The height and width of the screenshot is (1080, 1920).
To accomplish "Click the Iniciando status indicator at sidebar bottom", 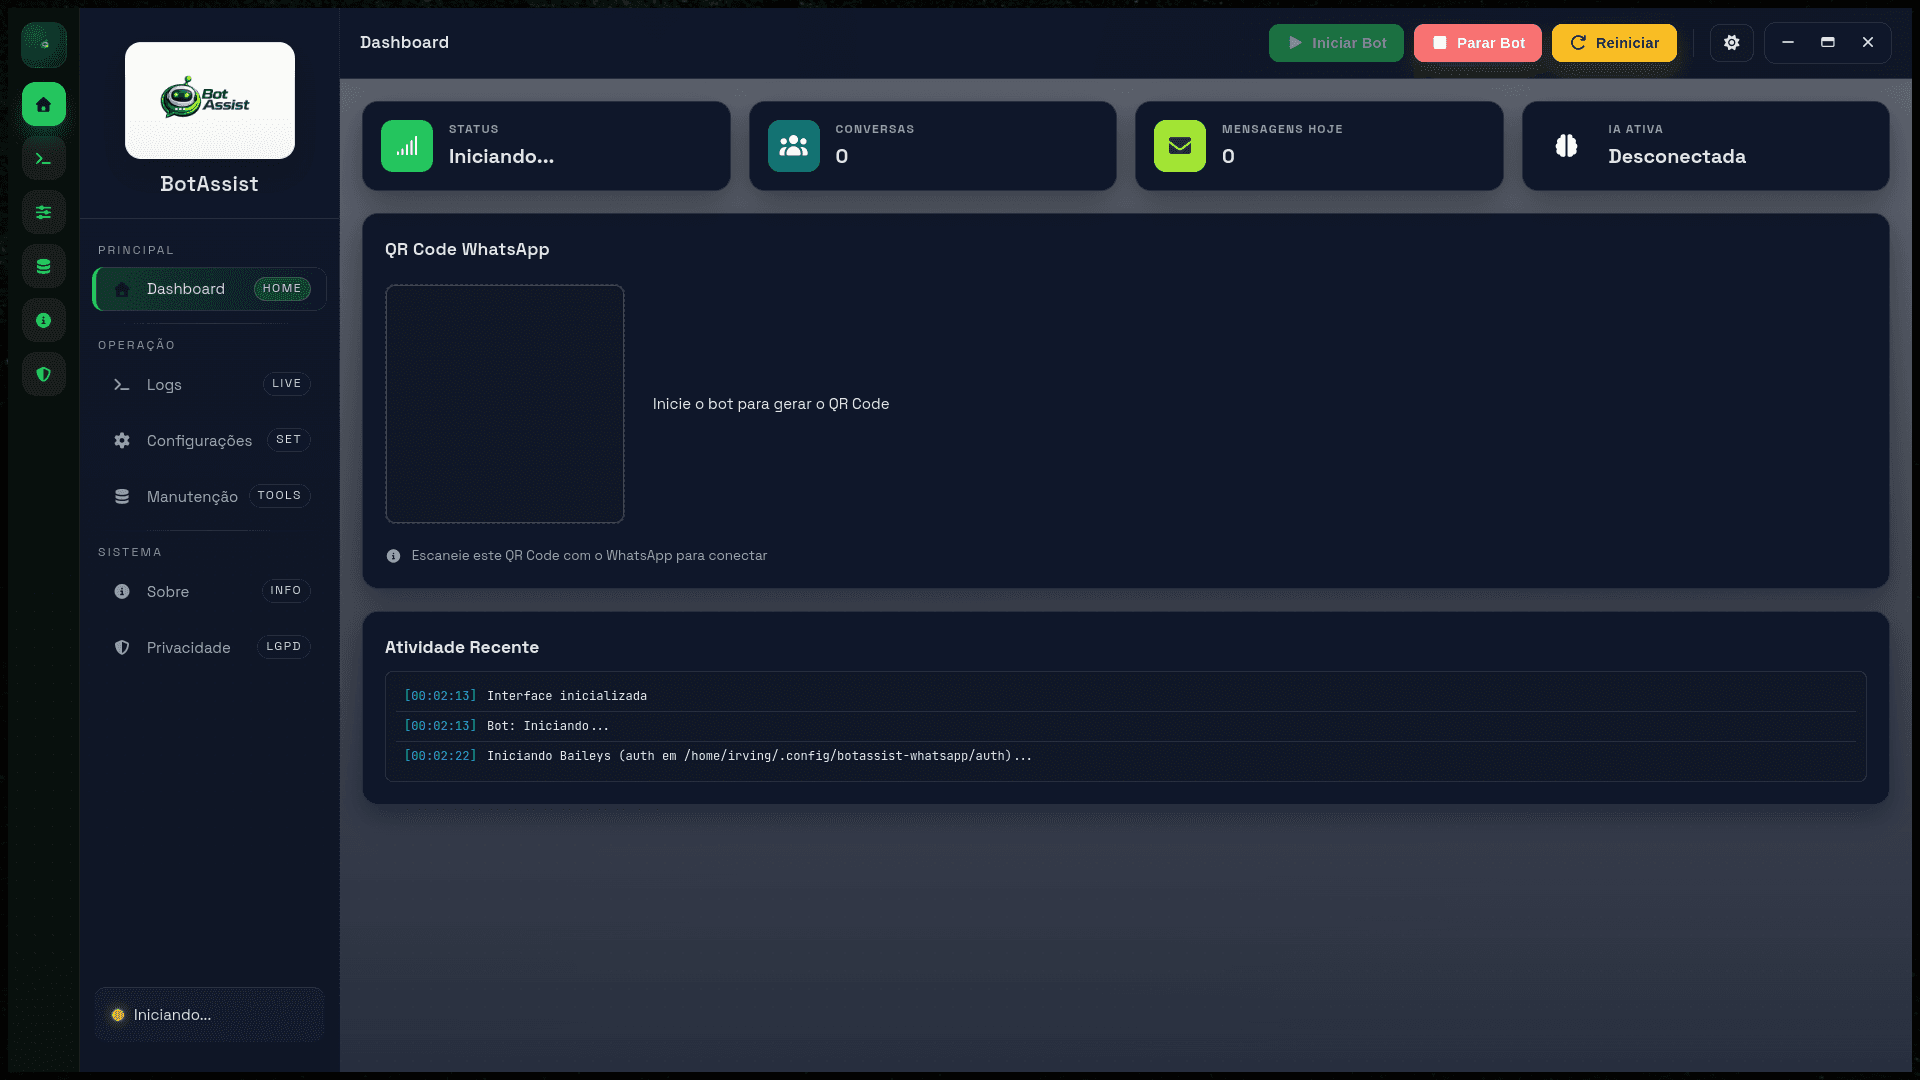I will click(208, 1014).
